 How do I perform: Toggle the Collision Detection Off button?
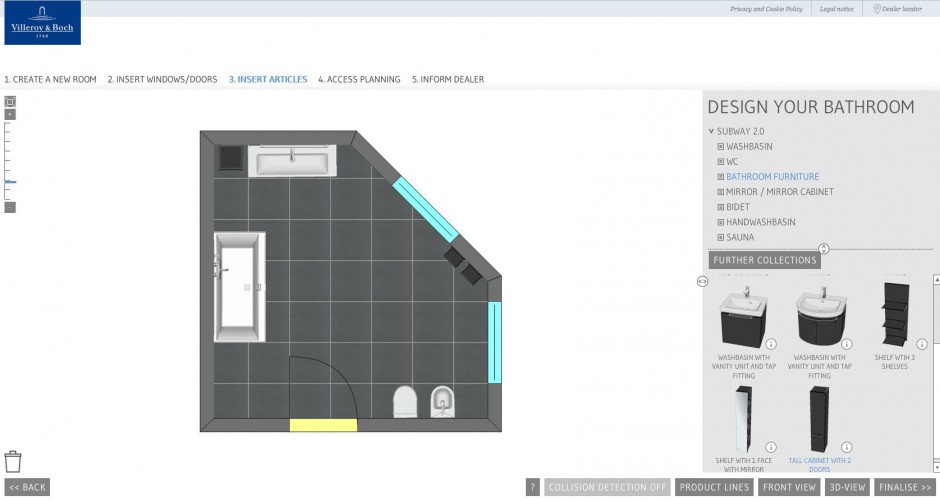(x=607, y=487)
